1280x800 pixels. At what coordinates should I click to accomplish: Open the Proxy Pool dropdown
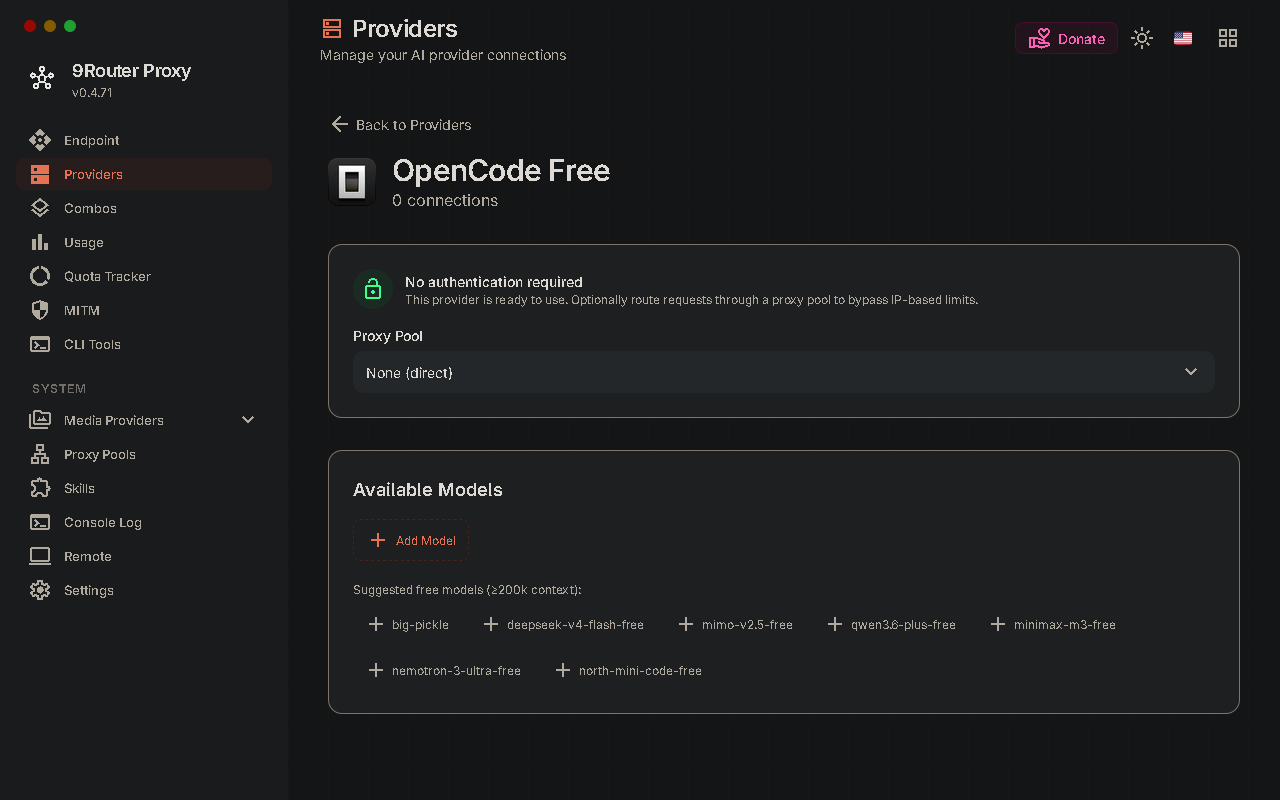[x=784, y=372]
